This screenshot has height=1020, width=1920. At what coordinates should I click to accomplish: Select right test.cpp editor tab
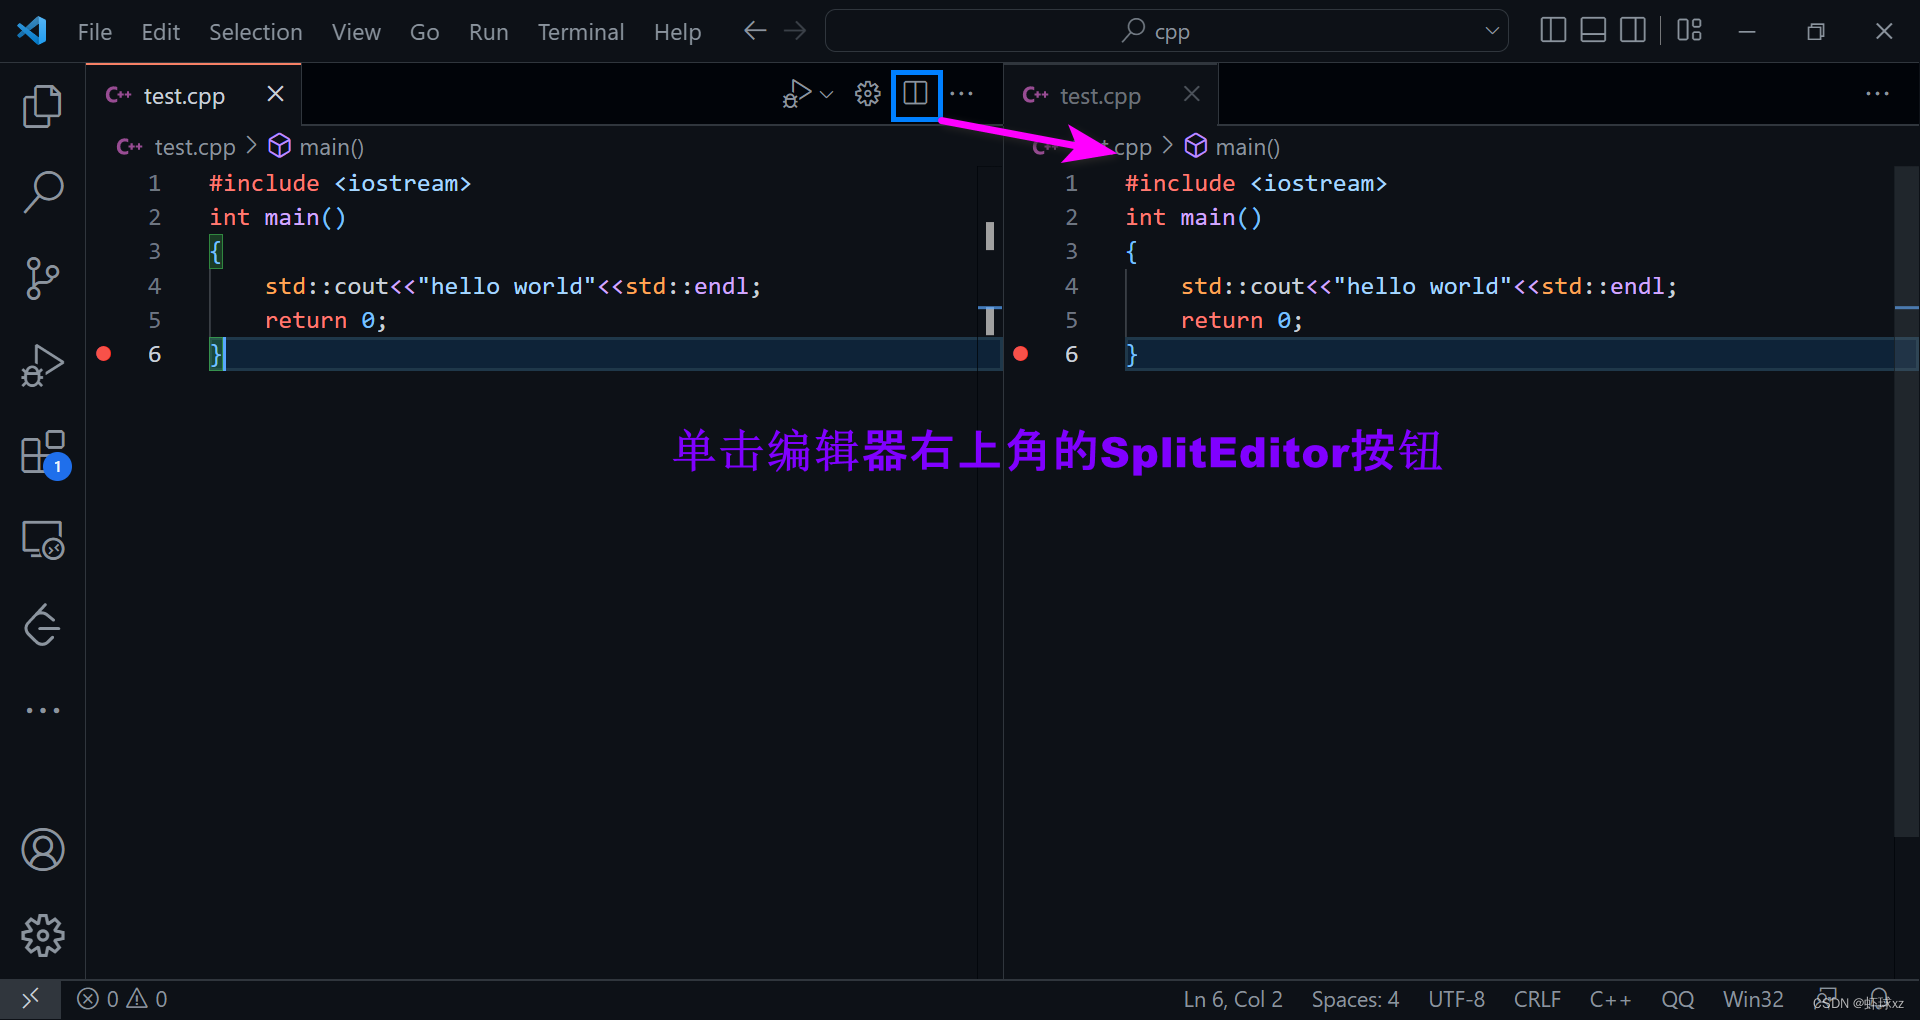click(x=1110, y=95)
